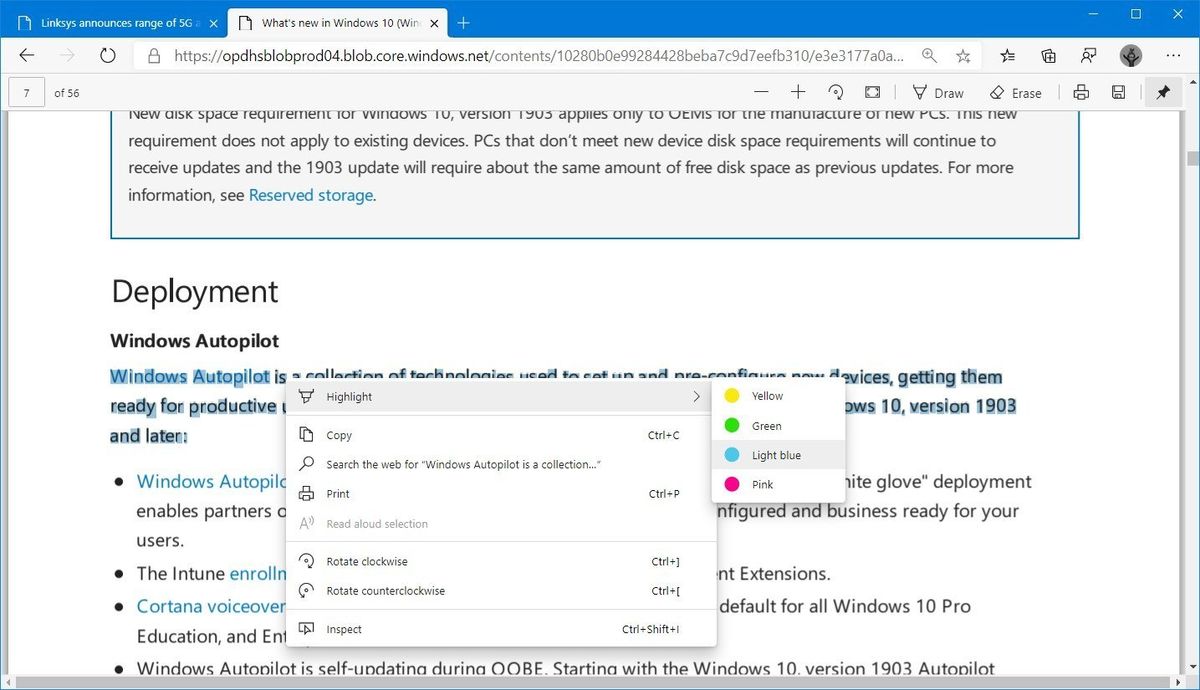1200x690 pixels.
Task: Switch to the Linksys 5G tab
Action: (x=110, y=21)
